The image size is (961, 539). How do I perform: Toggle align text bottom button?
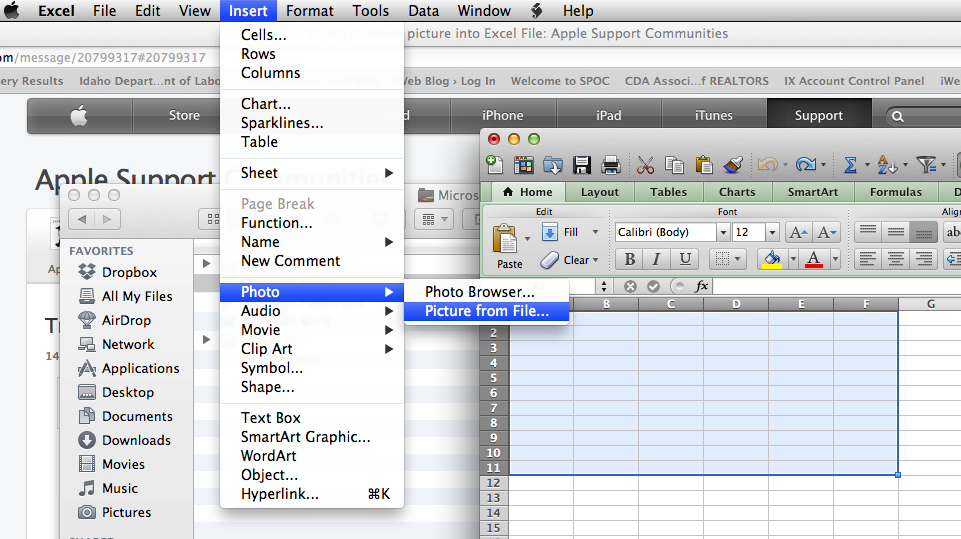coord(923,232)
